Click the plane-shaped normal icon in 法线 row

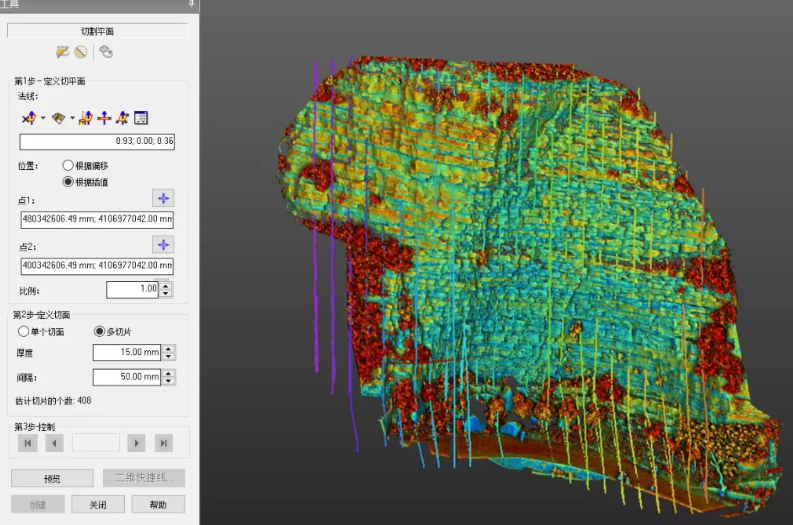point(59,118)
